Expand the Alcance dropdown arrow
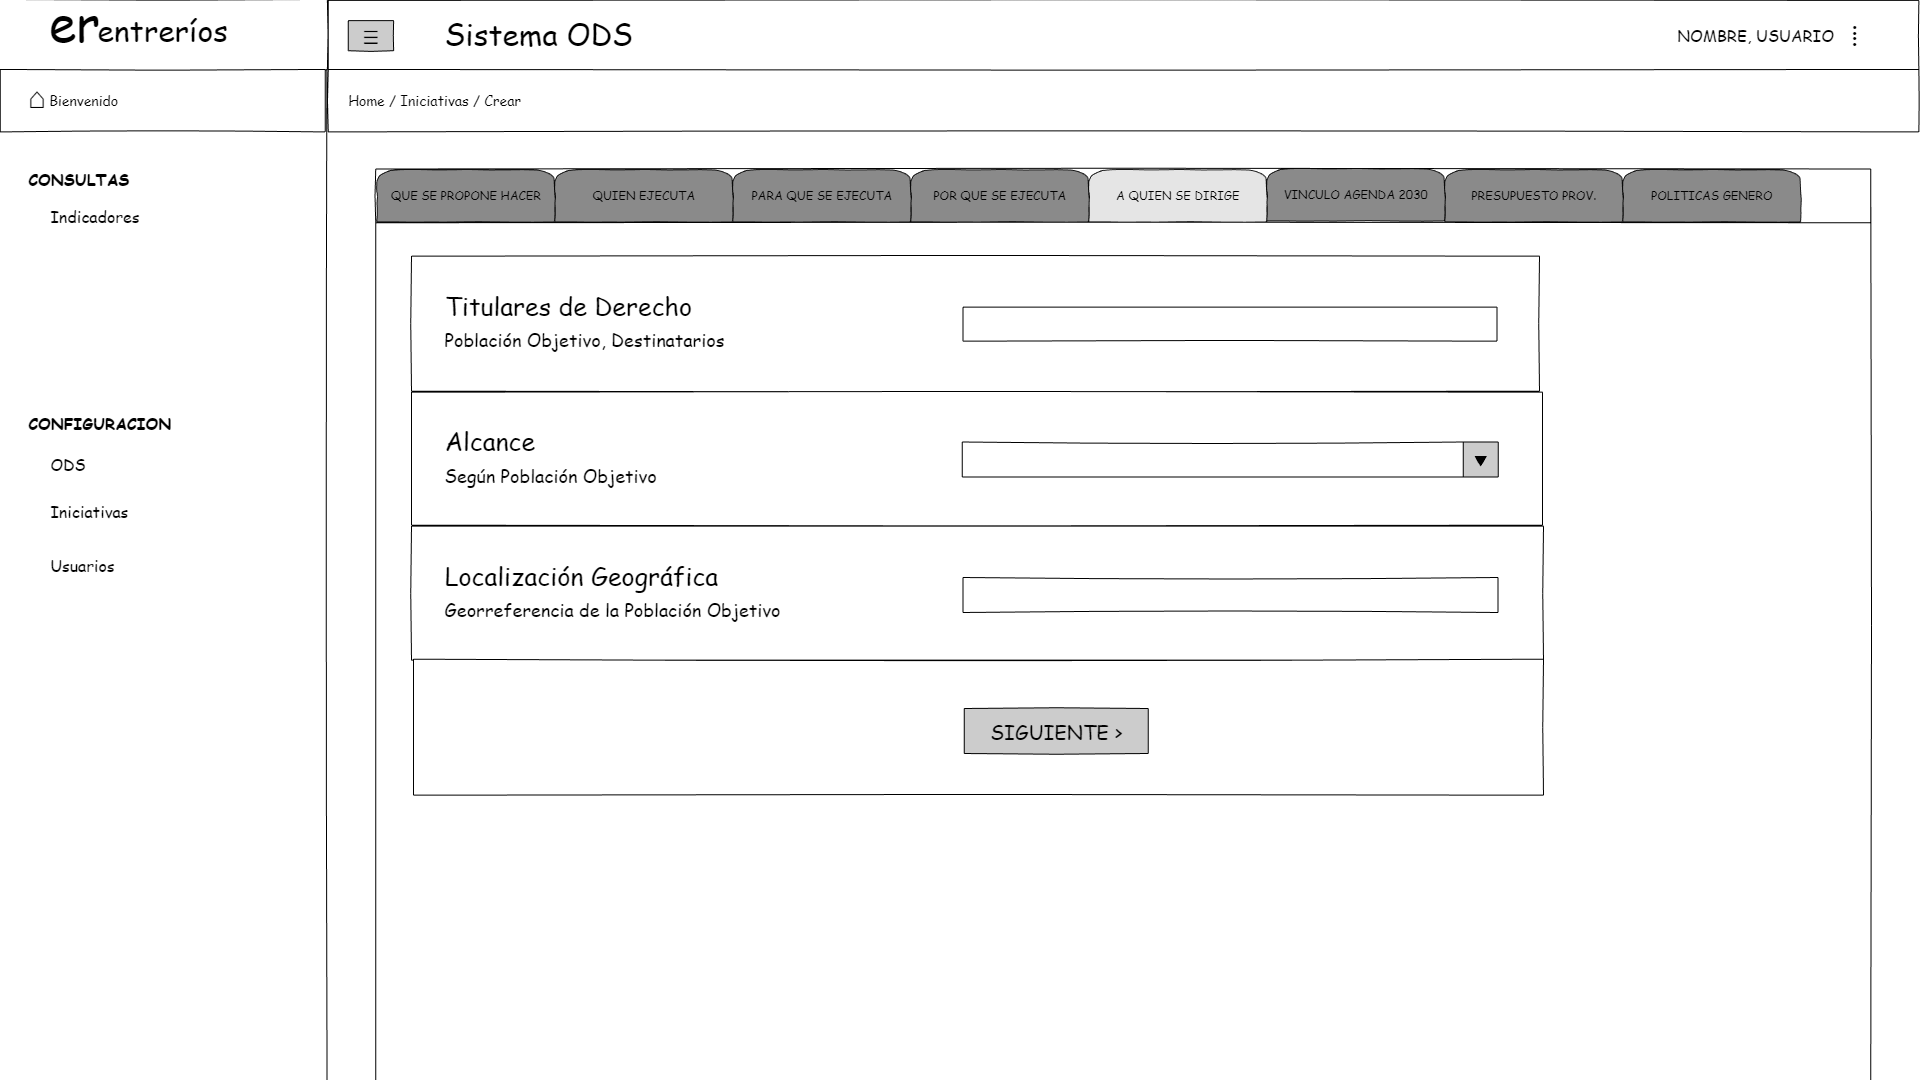 pyautogui.click(x=1480, y=460)
